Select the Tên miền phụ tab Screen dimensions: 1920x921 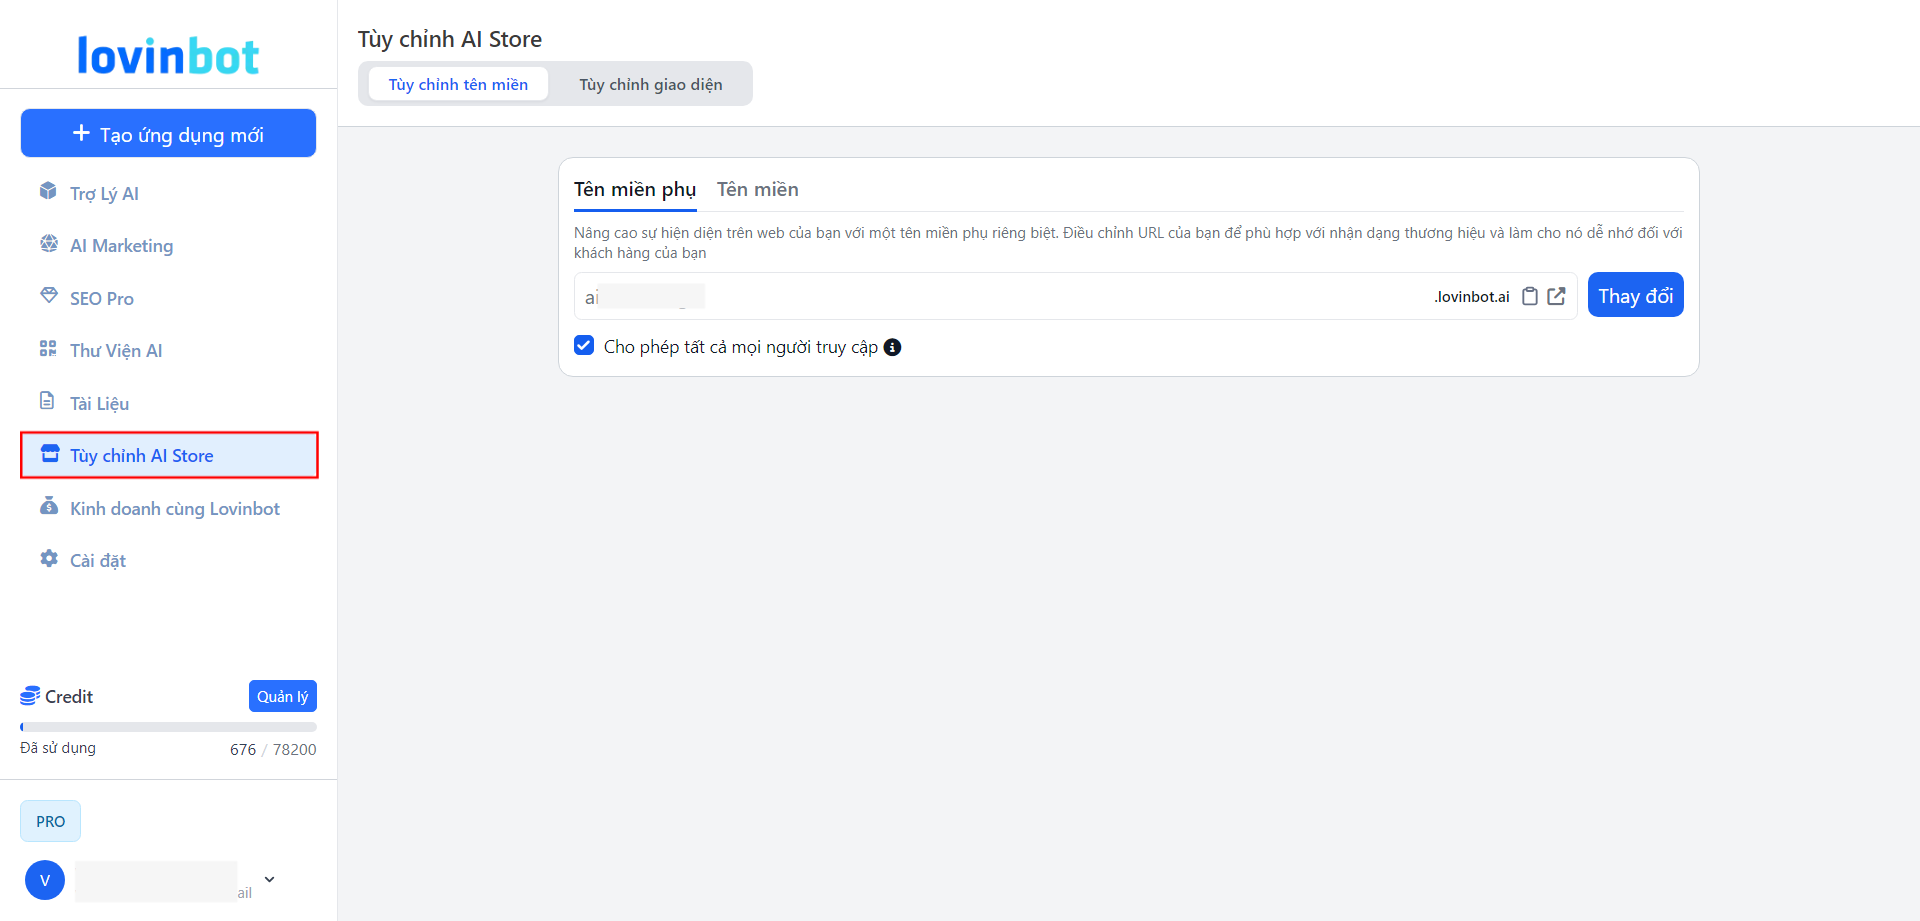click(634, 190)
